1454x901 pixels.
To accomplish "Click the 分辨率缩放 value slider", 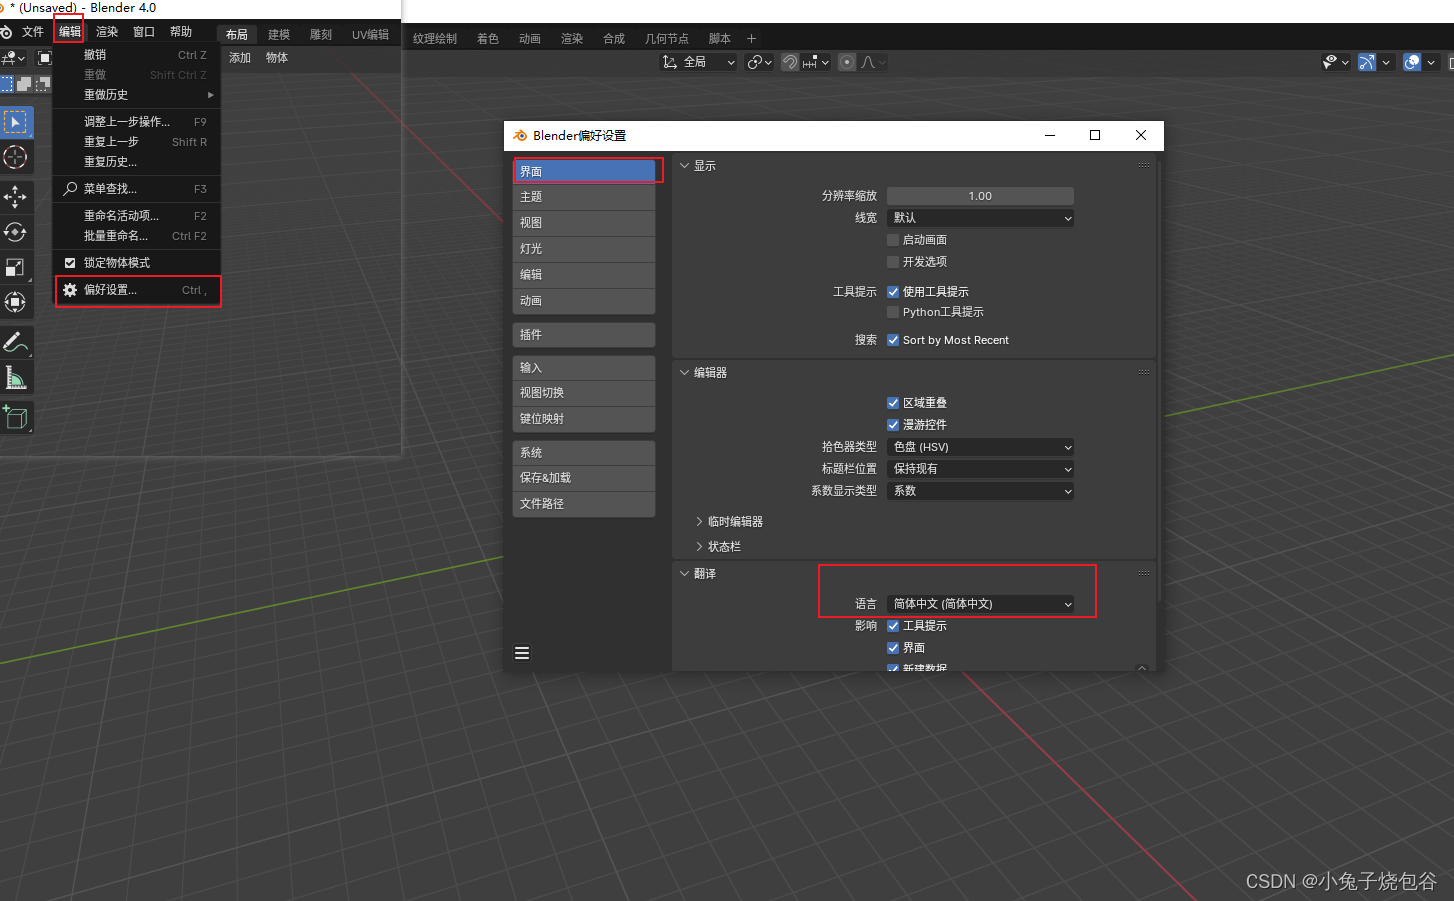I will 980,196.
